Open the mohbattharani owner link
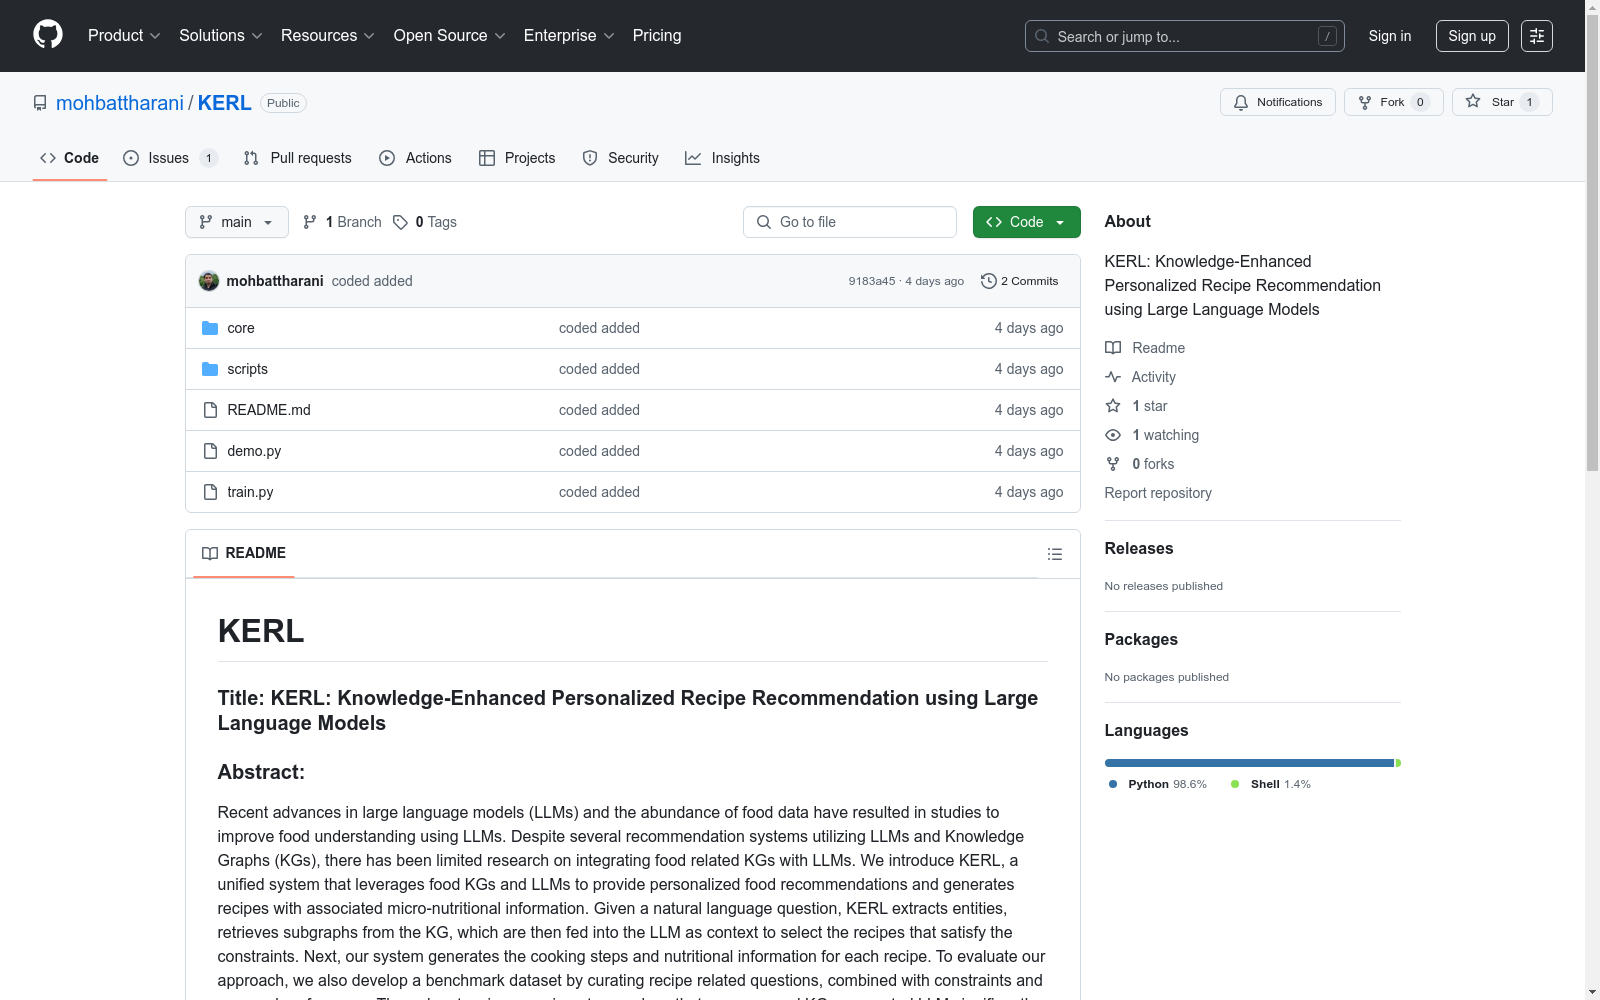 (120, 103)
